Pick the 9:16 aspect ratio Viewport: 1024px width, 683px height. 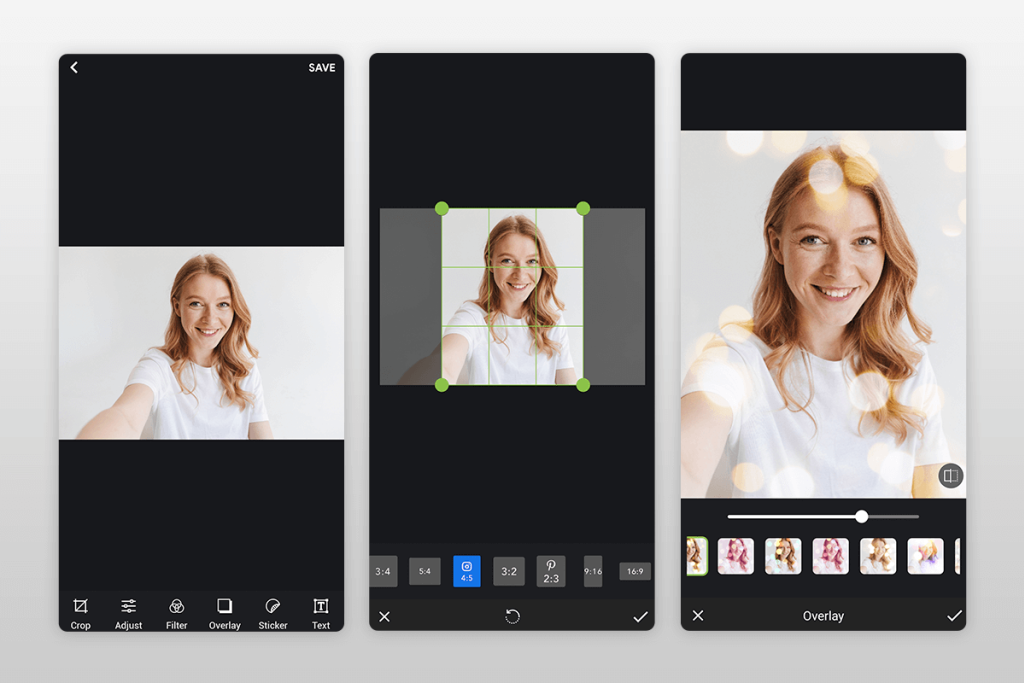[x=592, y=570]
